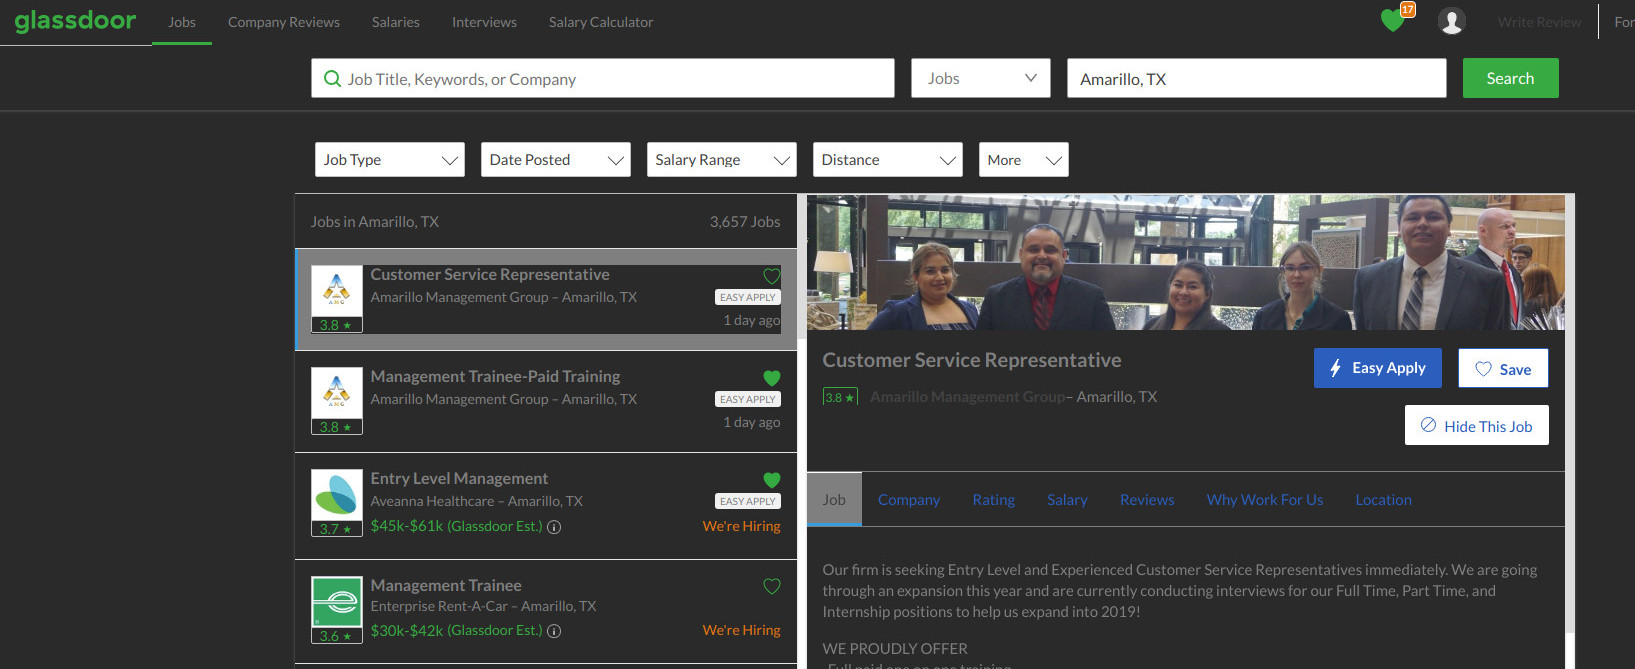Expand the More filters dropdown
The image size is (1635, 669).
(1024, 160)
